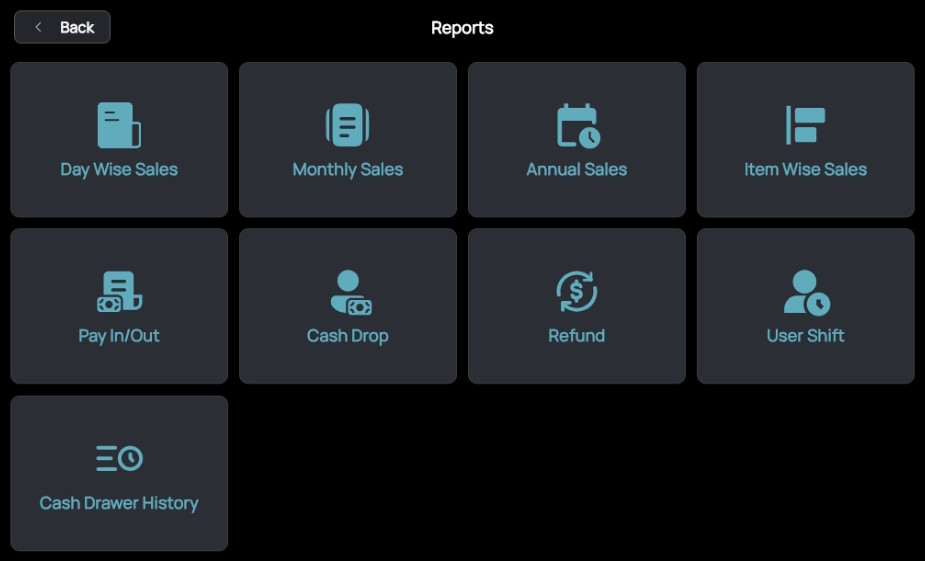
Task: Click the 'Day Wise Sales' label text
Action: pos(119,170)
